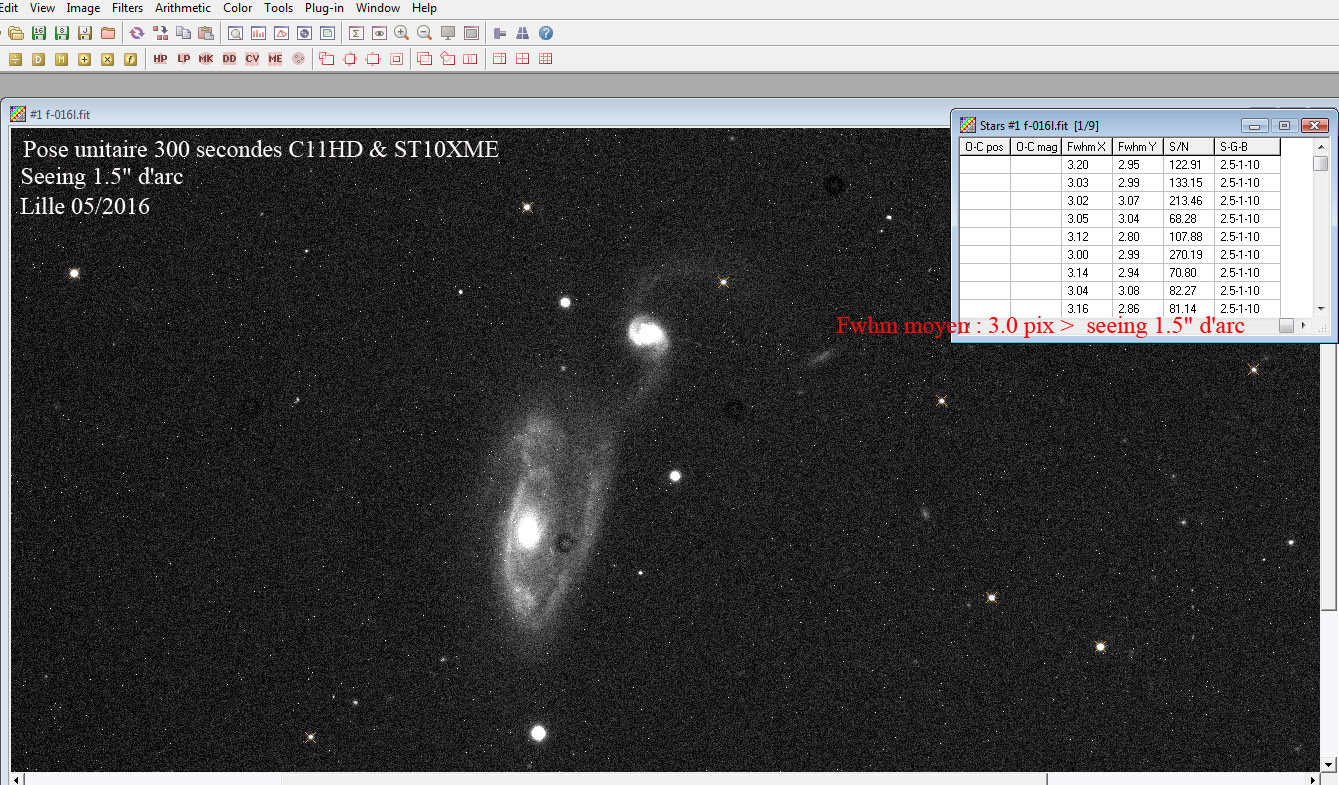Sort by the Fwhm X column header

(1088, 147)
